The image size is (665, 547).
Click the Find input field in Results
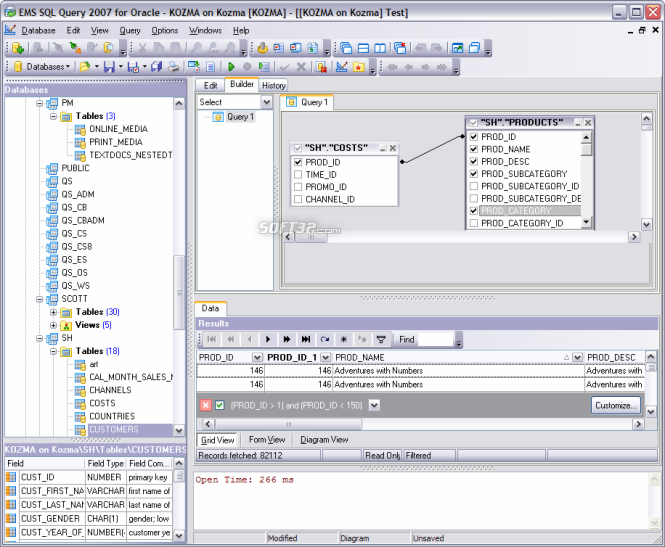pos(435,339)
